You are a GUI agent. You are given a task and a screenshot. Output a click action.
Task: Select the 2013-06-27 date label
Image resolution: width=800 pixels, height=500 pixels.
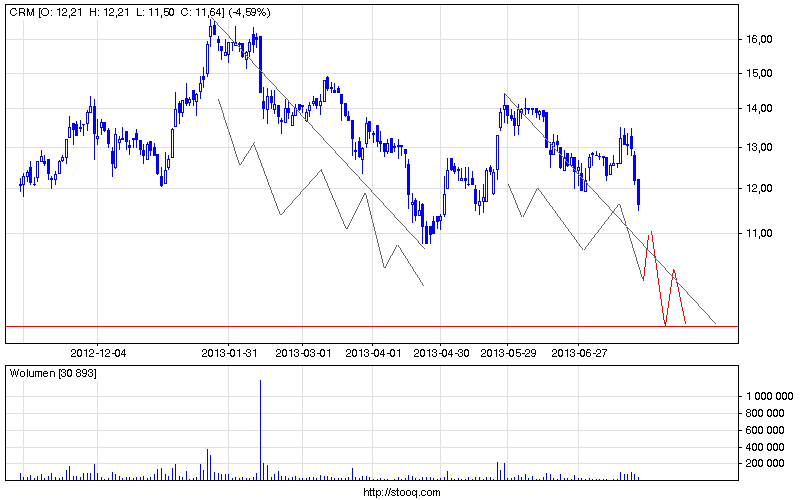pos(579,353)
